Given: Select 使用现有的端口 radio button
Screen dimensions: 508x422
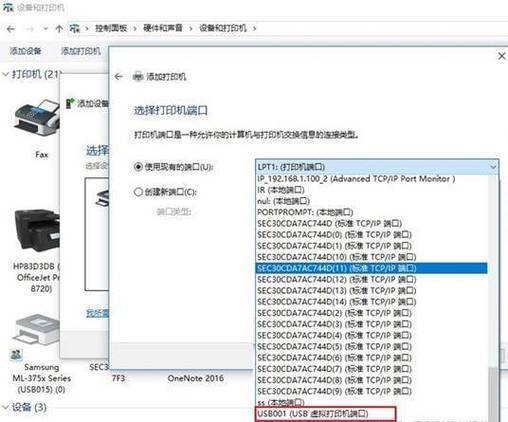Looking at the screenshot, I should (x=138, y=166).
